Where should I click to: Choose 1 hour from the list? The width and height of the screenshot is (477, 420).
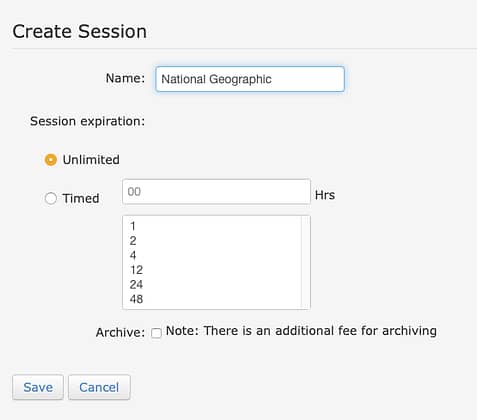click(x=212, y=226)
